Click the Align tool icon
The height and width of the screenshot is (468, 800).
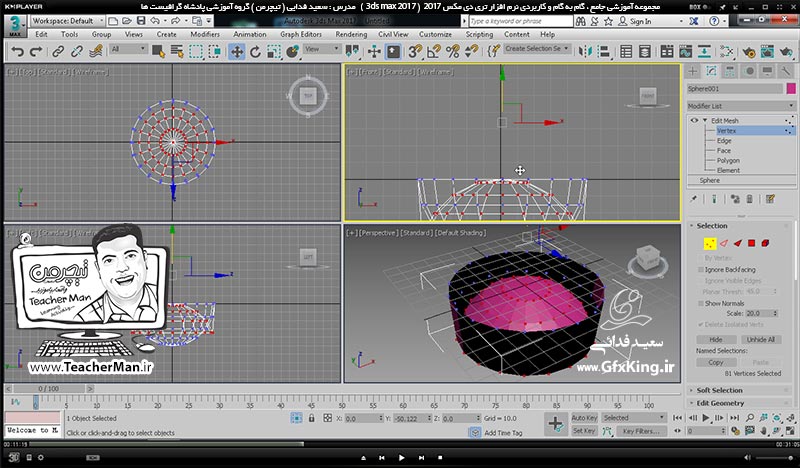coord(604,52)
